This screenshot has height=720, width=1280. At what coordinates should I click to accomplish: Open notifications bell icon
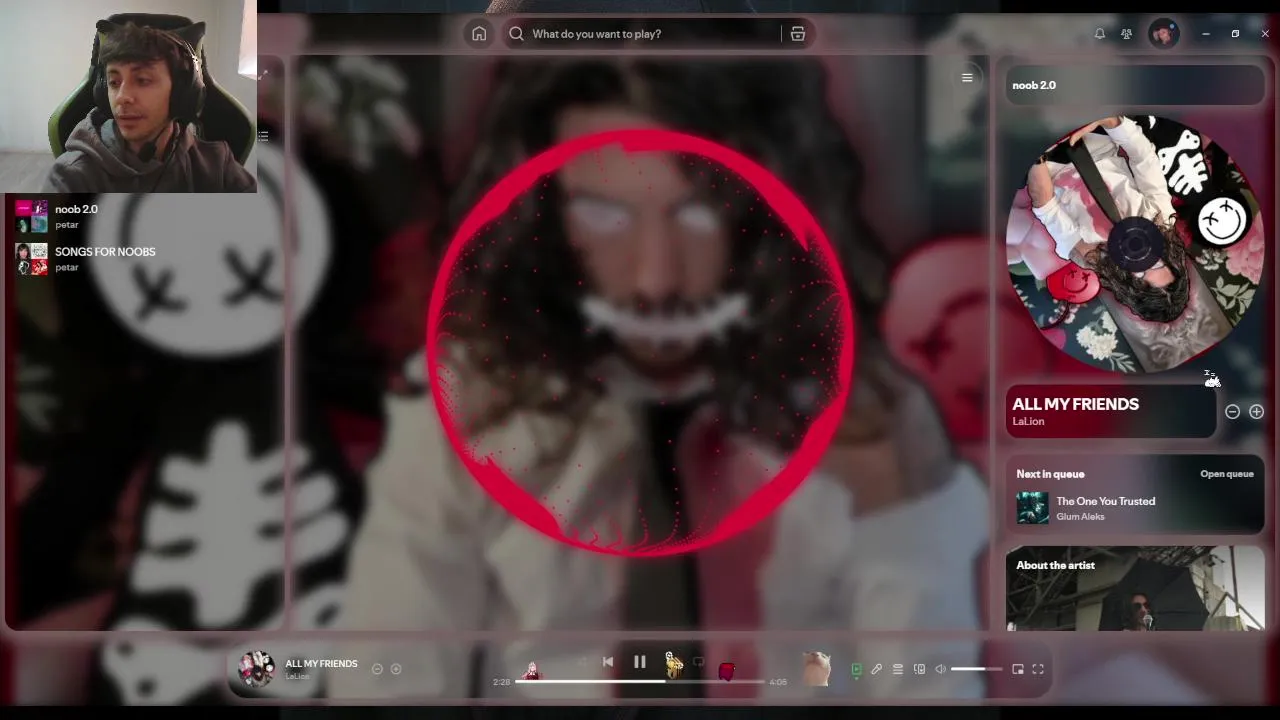[x=1100, y=34]
